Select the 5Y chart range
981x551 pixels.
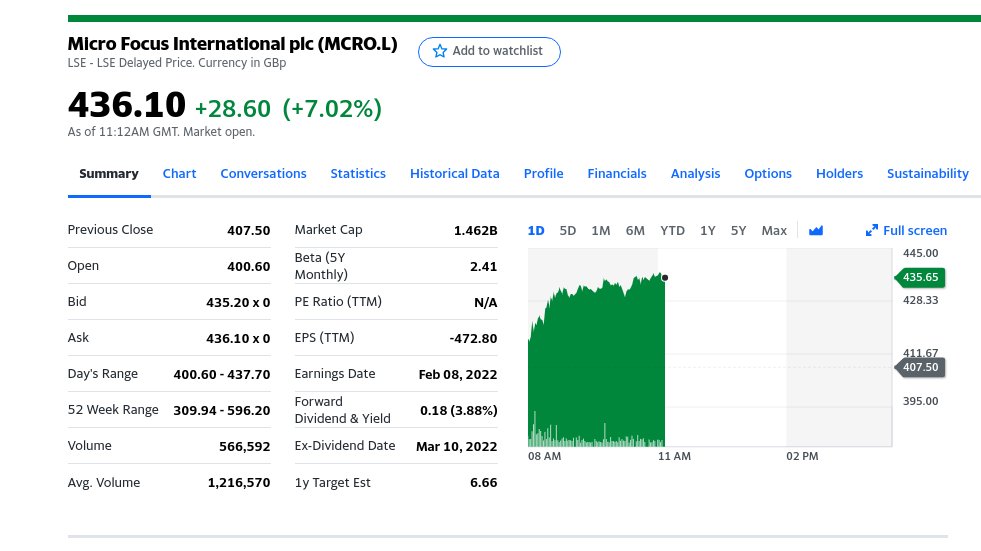[738, 231]
